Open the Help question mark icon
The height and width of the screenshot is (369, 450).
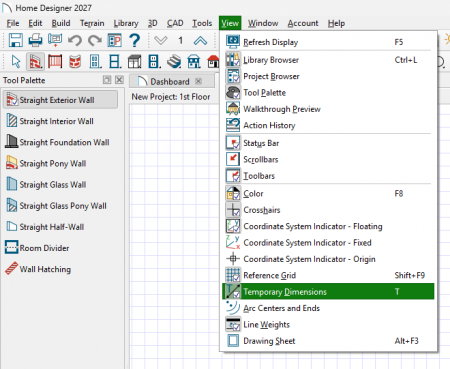[134, 40]
